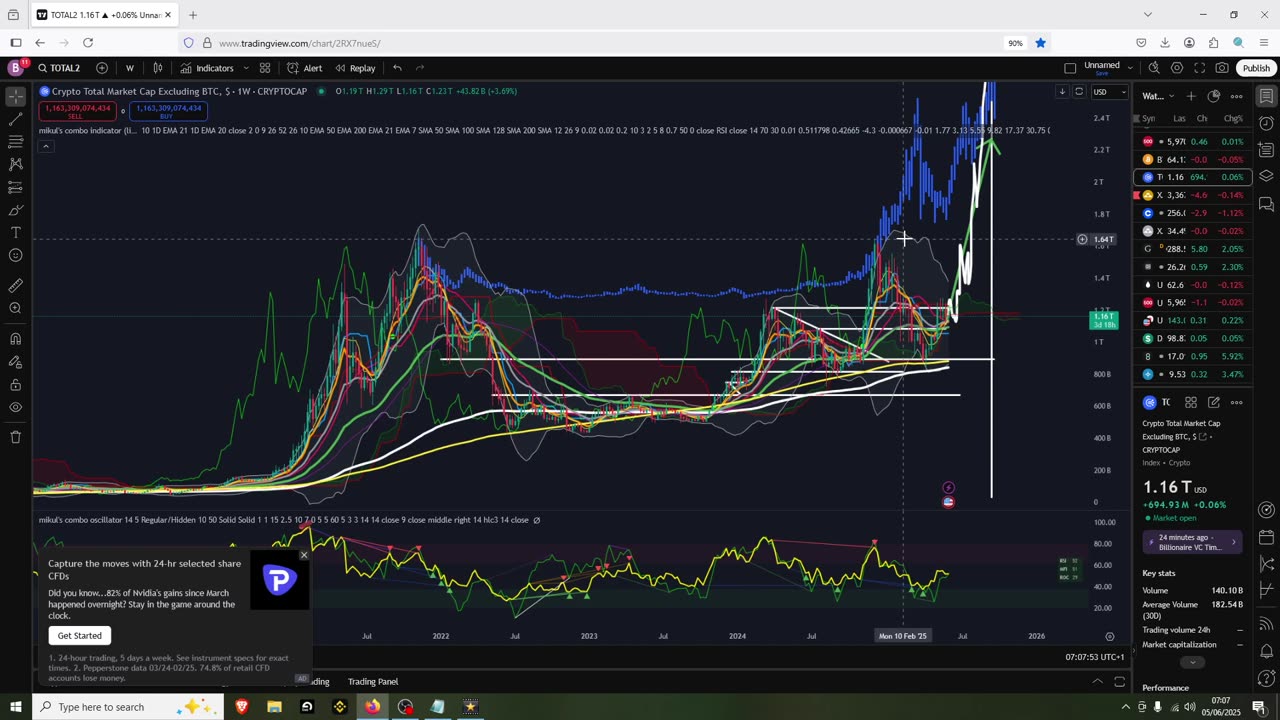
Task: Open the patterns drawing tool
Action: point(15,164)
